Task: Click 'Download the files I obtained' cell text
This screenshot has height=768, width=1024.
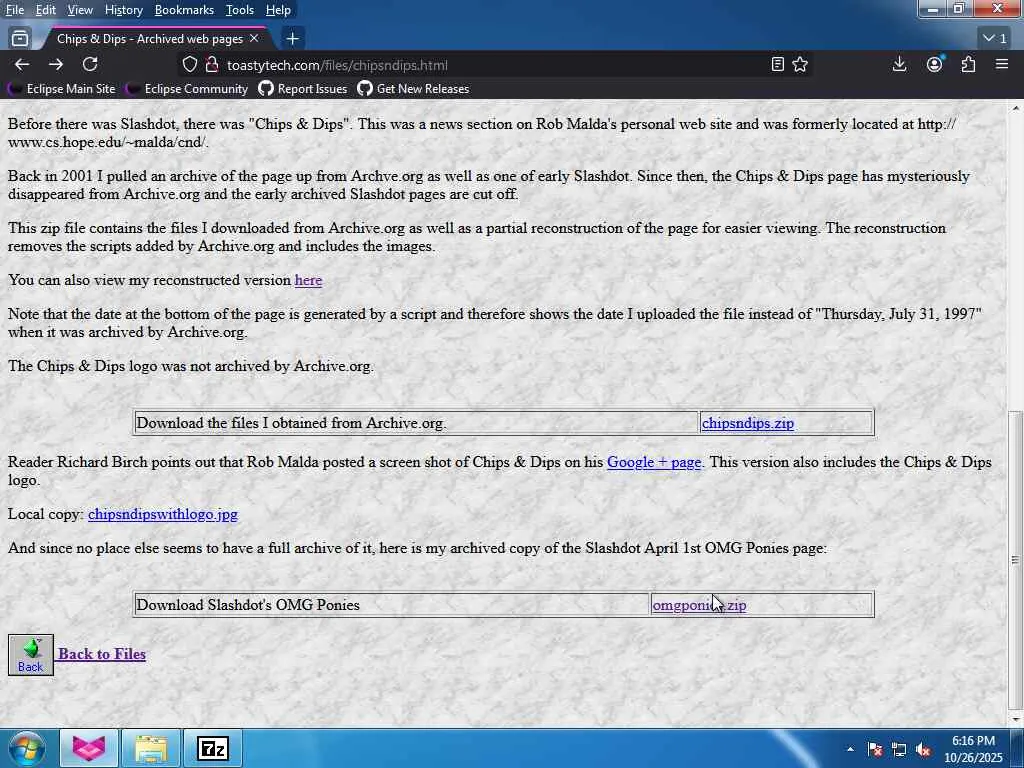Action: [291, 423]
